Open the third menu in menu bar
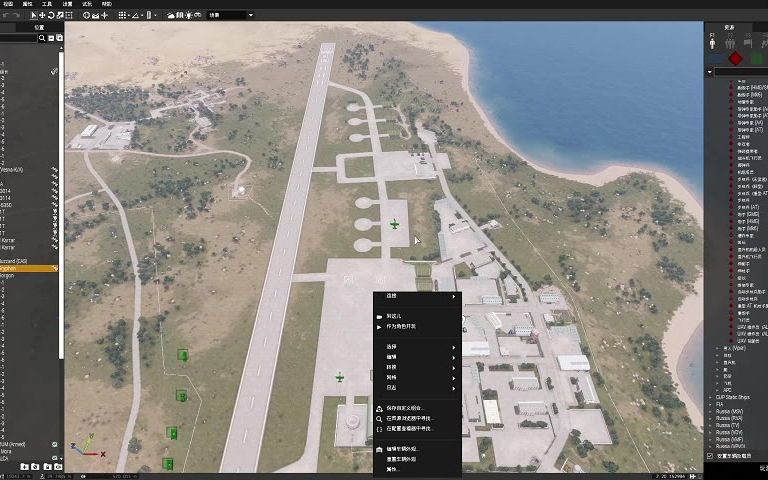The height and width of the screenshot is (480, 768). point(47,4)
